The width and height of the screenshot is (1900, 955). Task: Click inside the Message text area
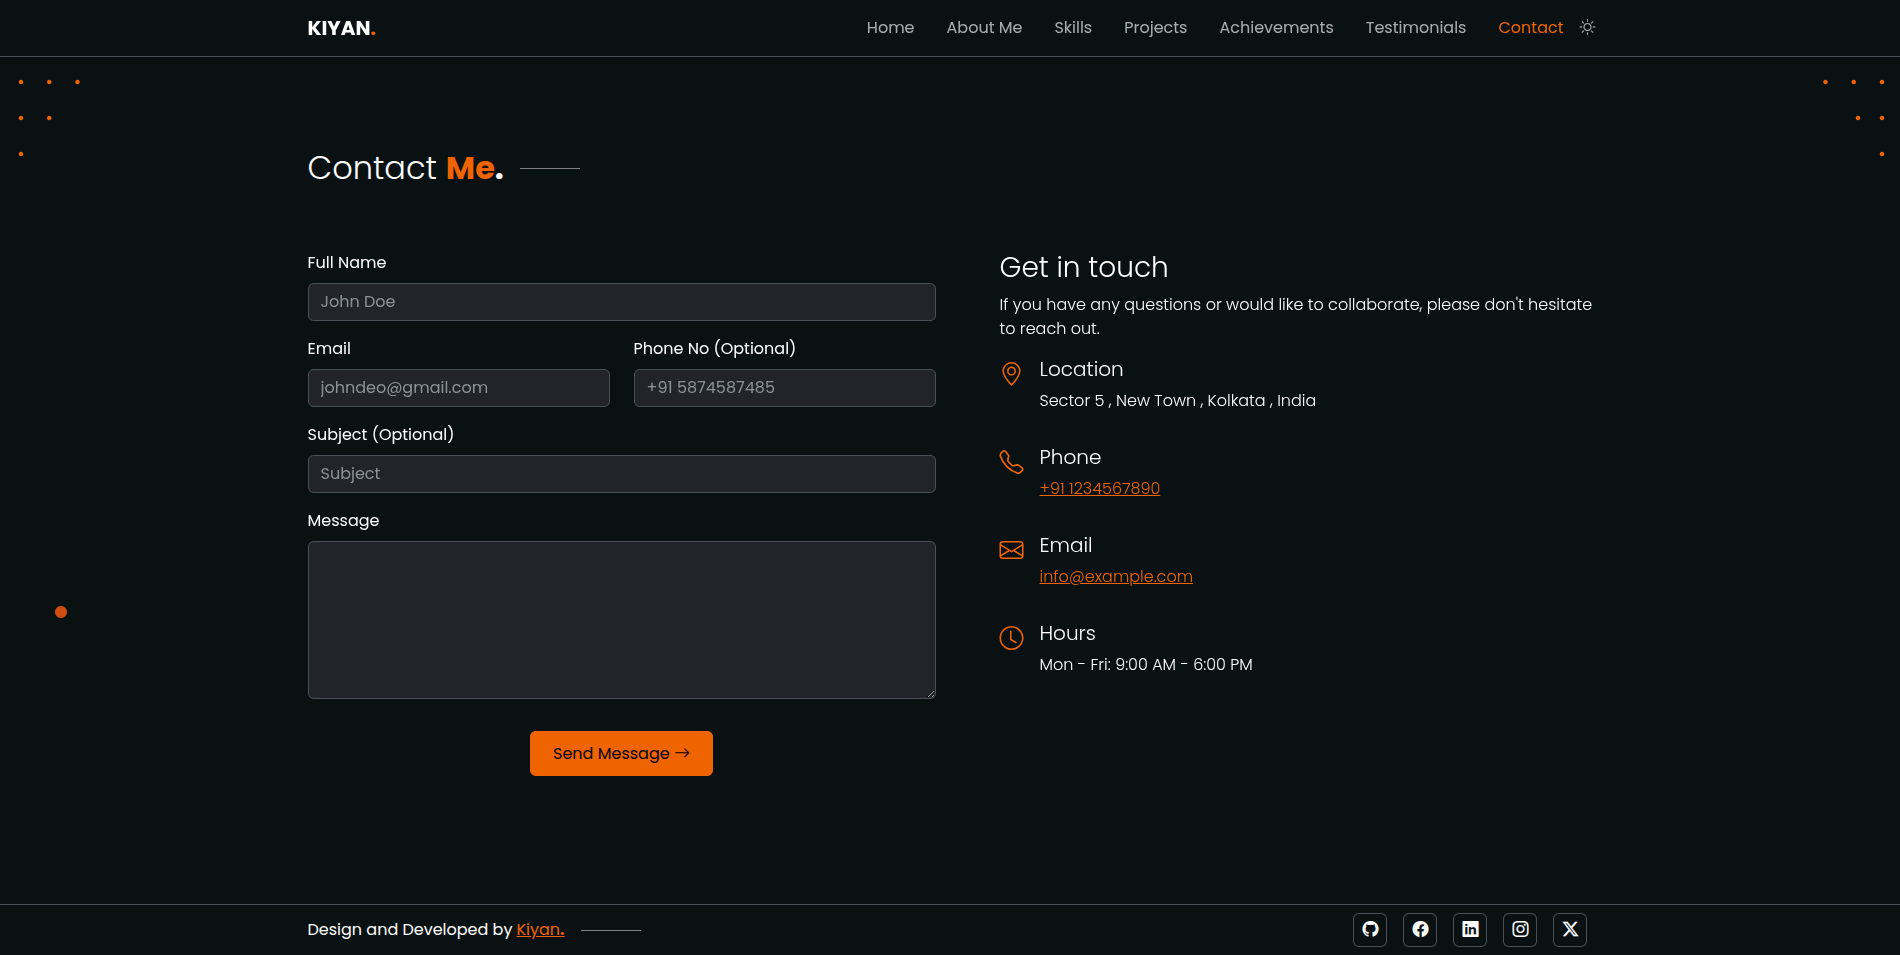point(621,620)
